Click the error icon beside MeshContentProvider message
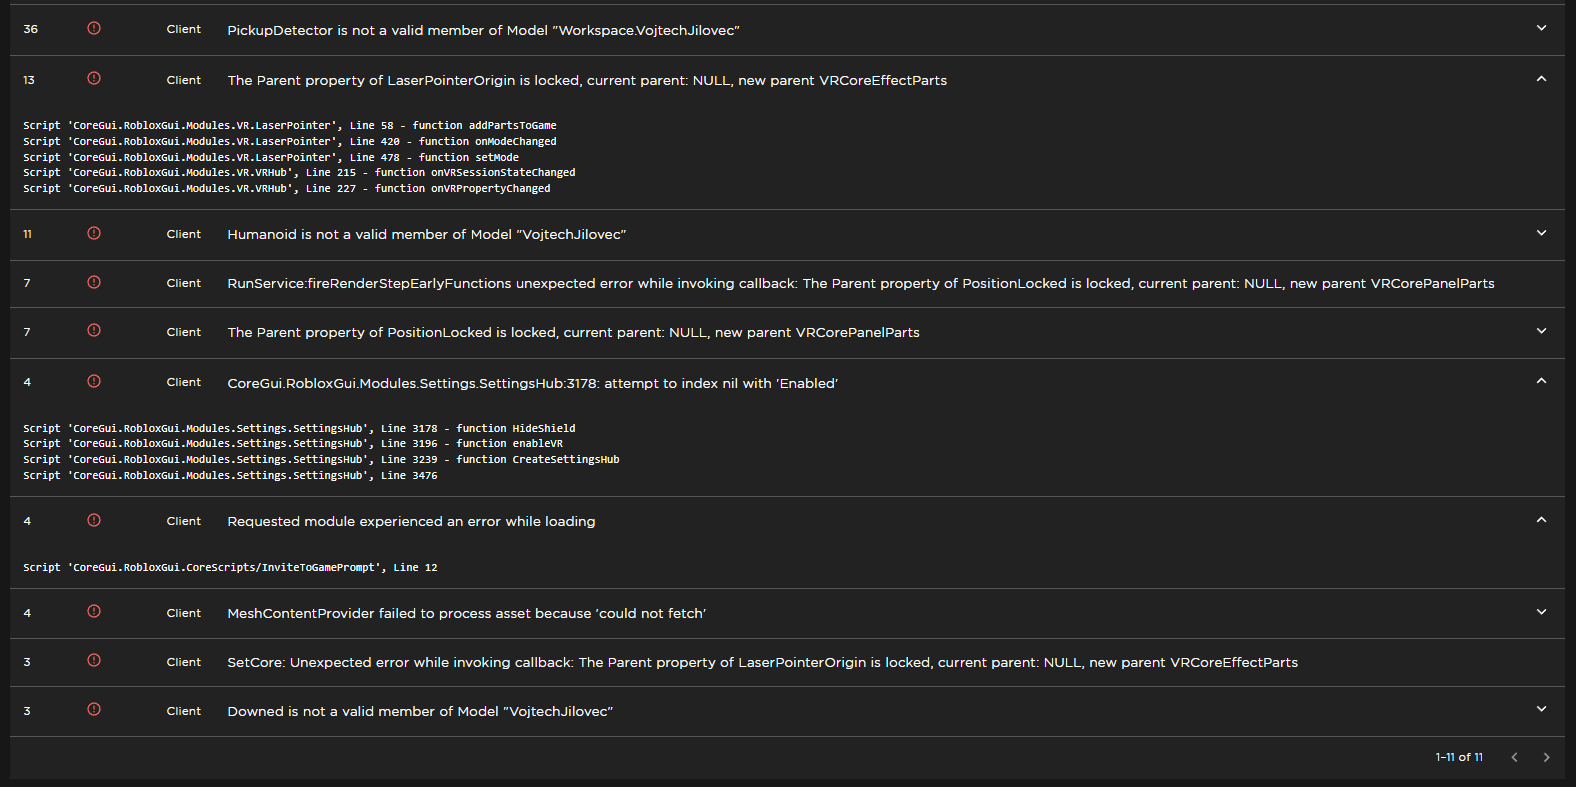 (x=93, y=612)
